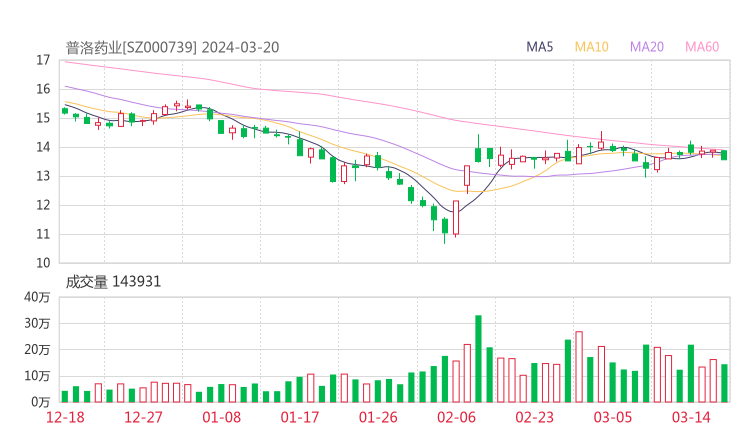Click the 03-14 date axis label
Viewport: 740px width, 440px height.
[x=691, y=417]
